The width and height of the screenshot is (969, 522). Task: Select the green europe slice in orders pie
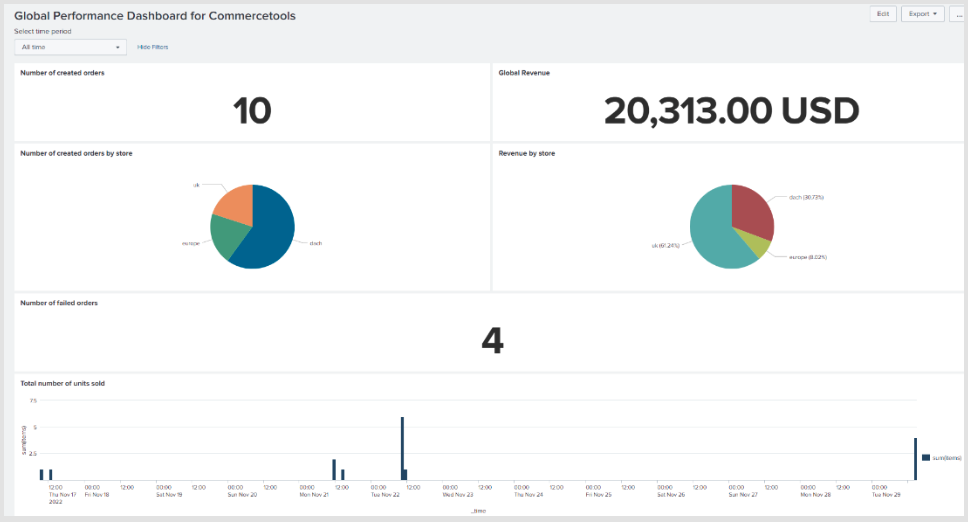point(227,235)
